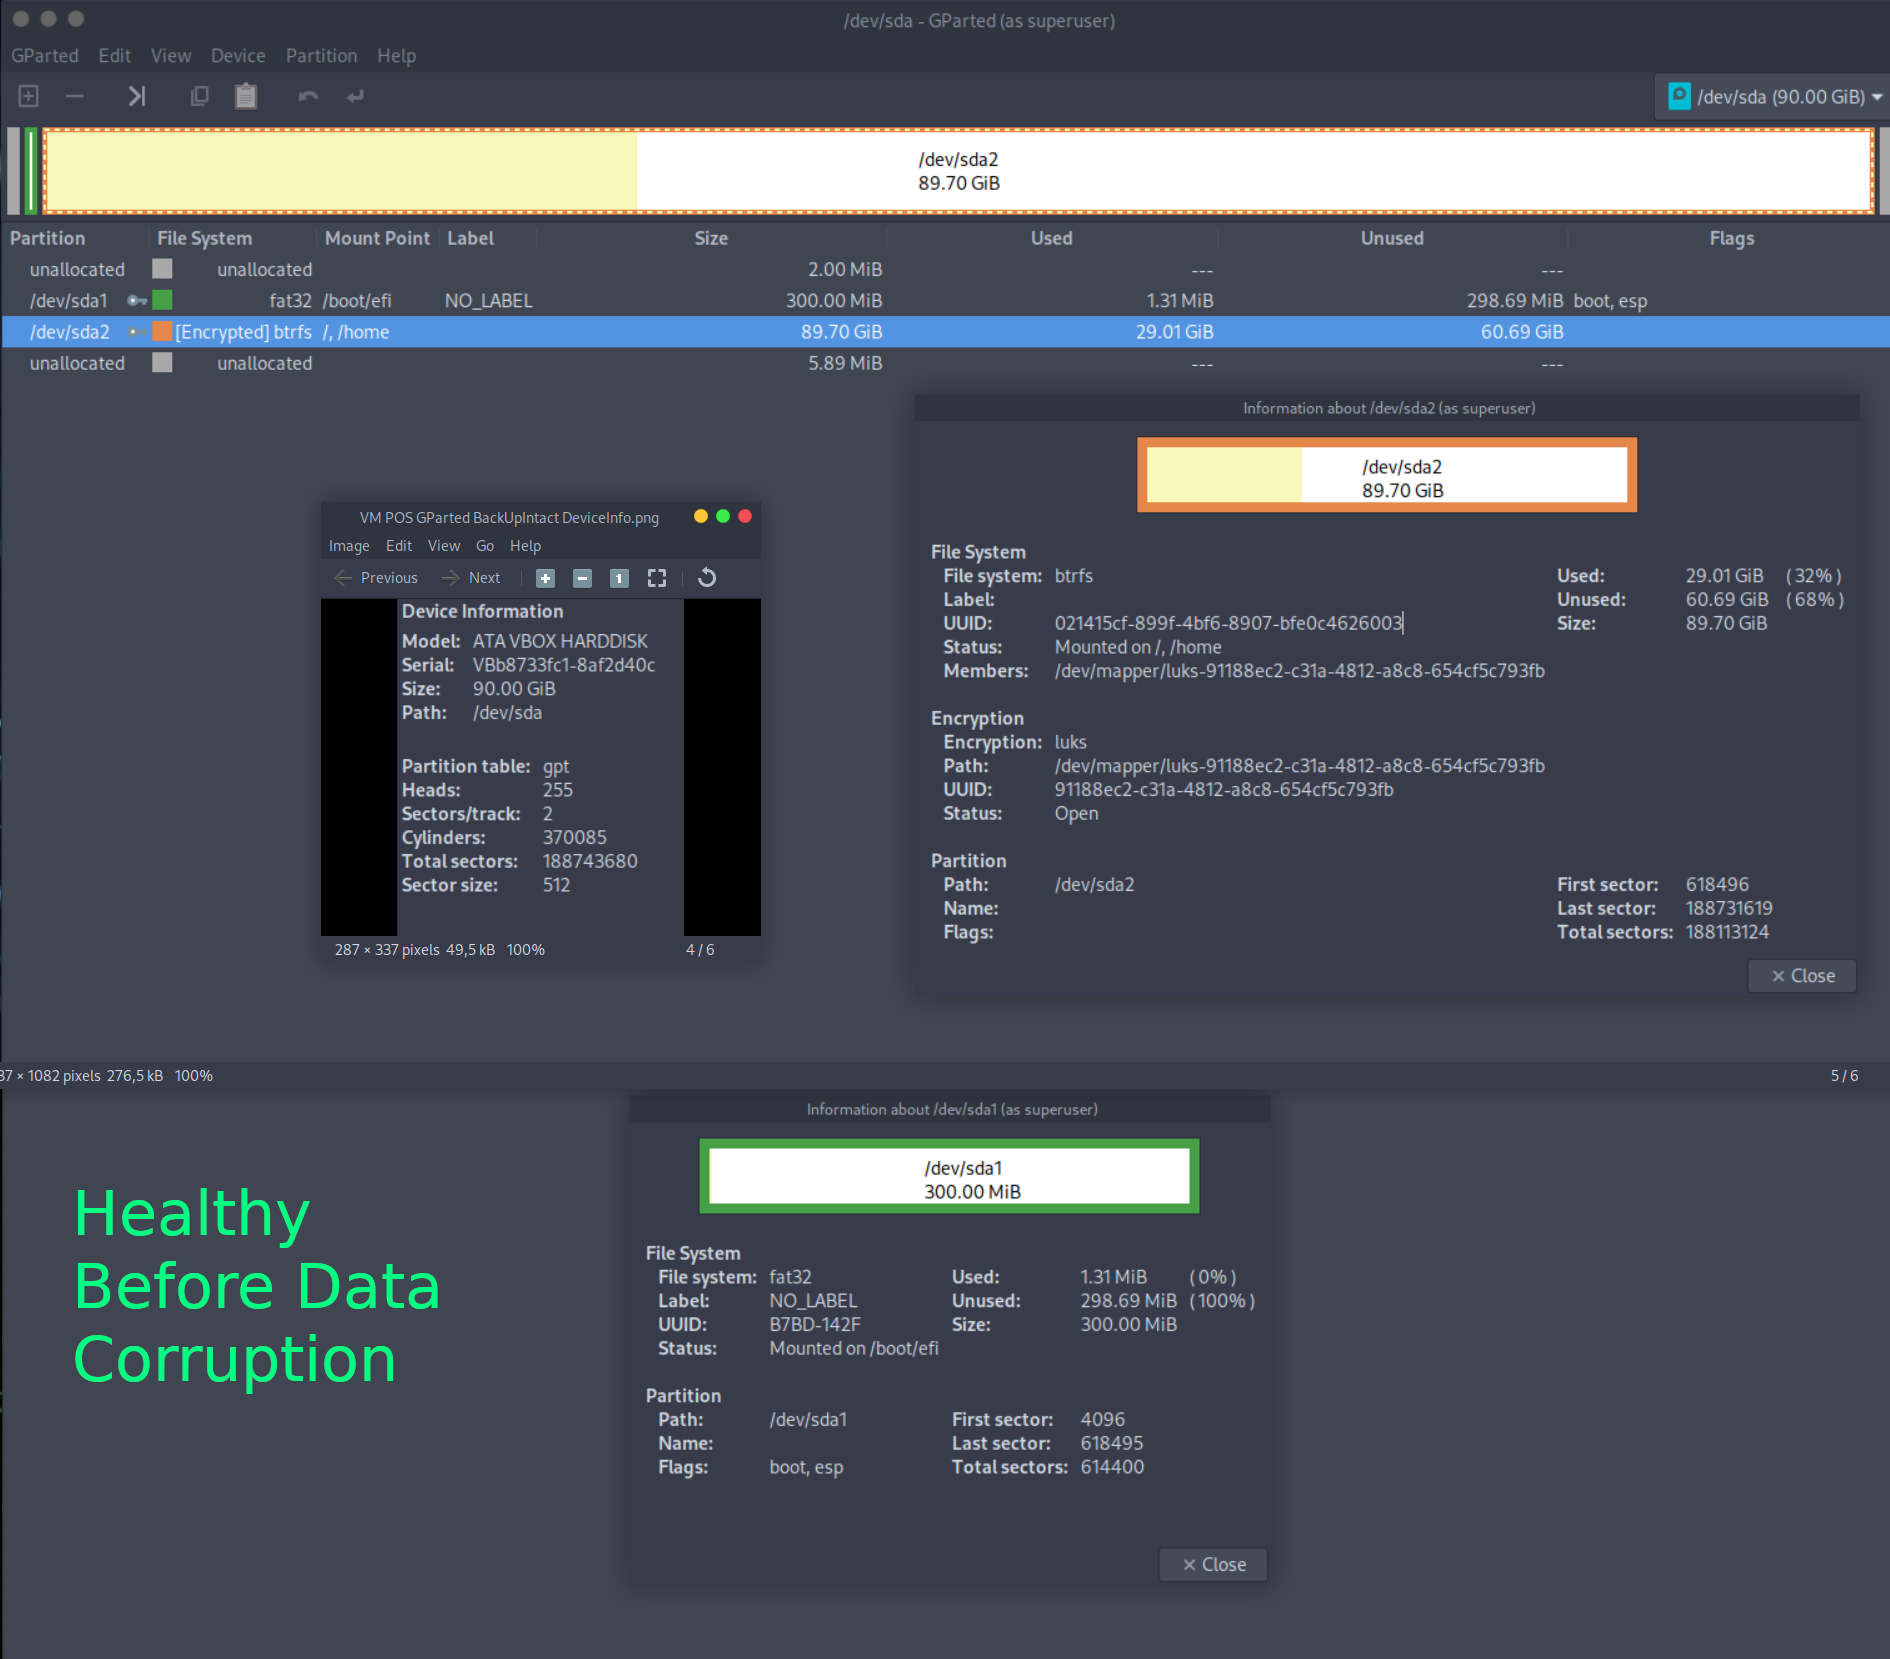Open Go menu in image viewer window
Viewport: 1890px width, 1659px height.
(x=485, y=546)
